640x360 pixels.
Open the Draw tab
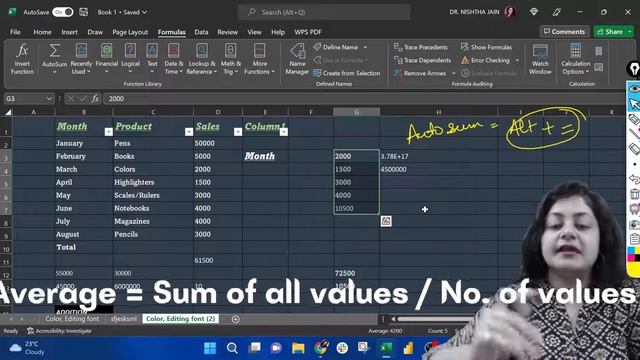(95, 32)
